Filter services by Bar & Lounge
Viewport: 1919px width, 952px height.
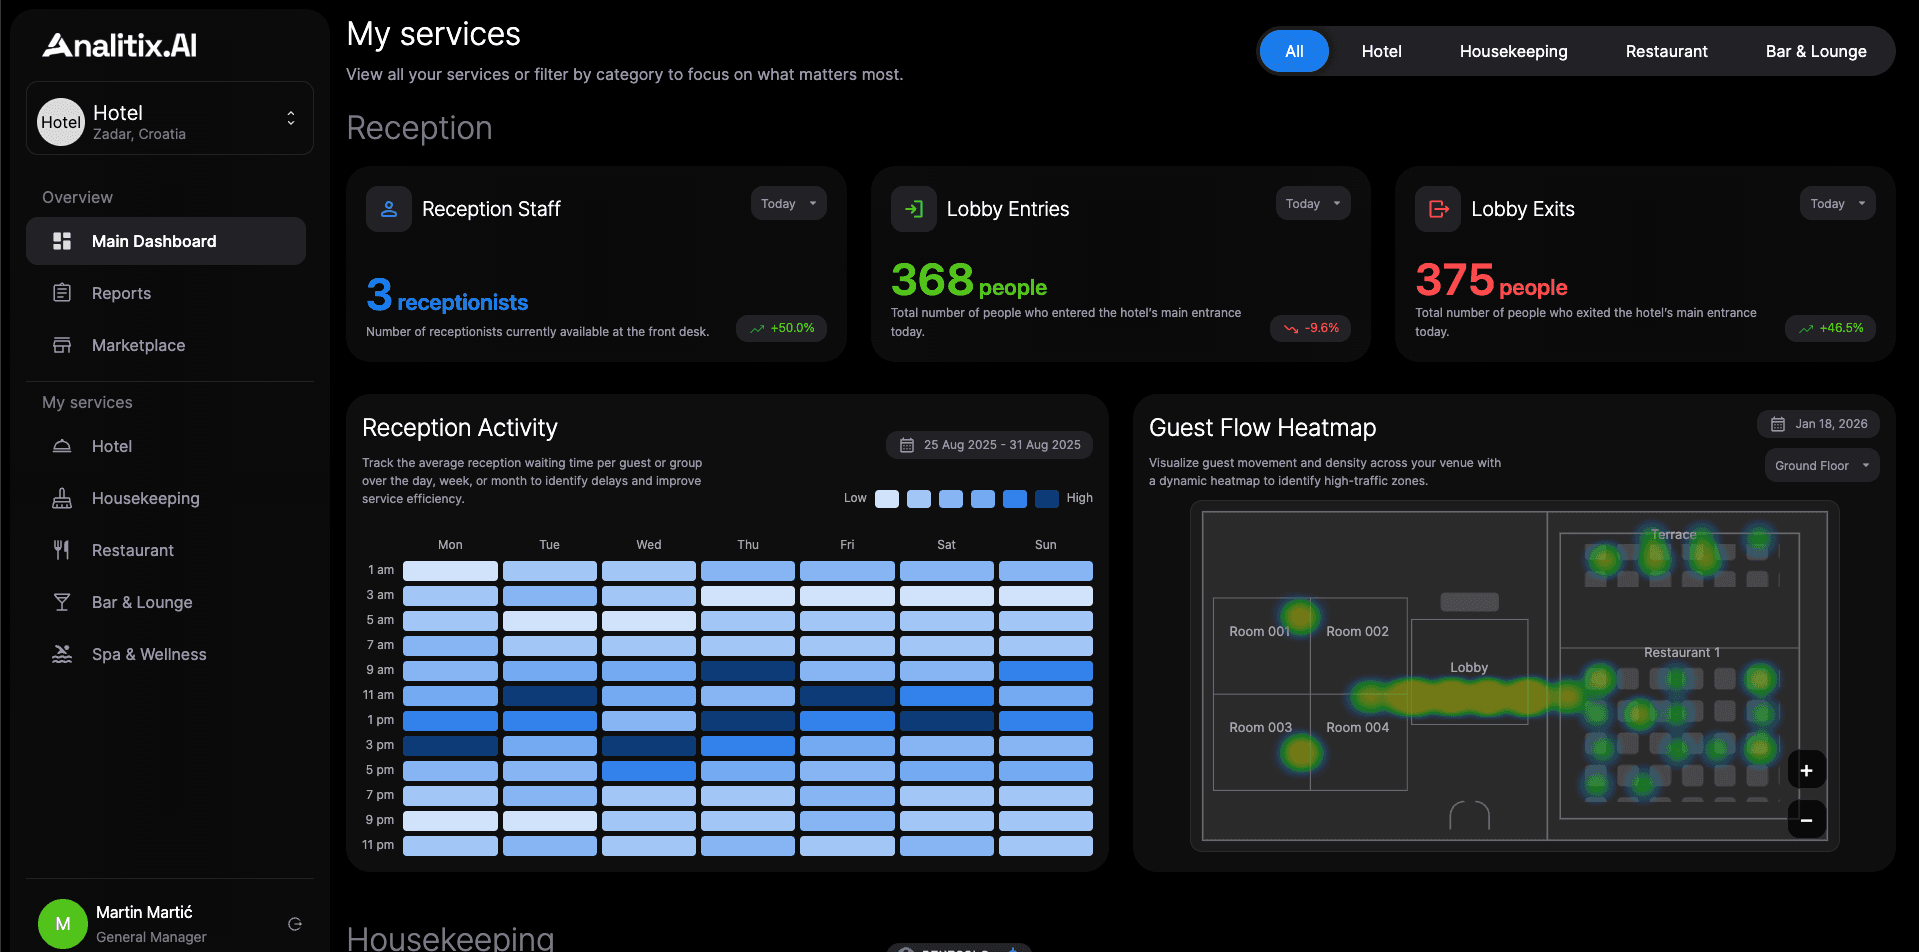[x=1815, y=51]
